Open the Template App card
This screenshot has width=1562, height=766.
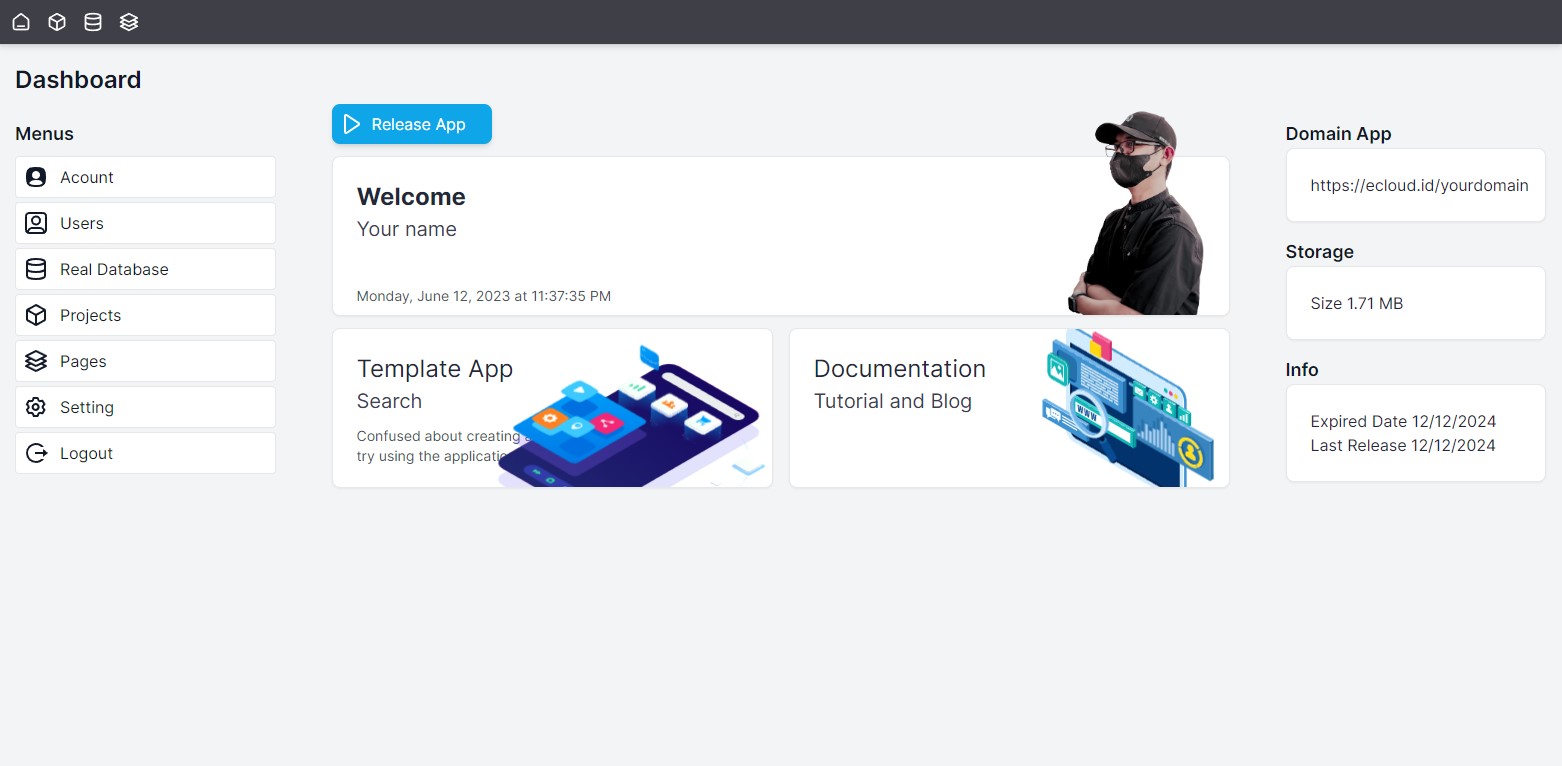point(551,408)
